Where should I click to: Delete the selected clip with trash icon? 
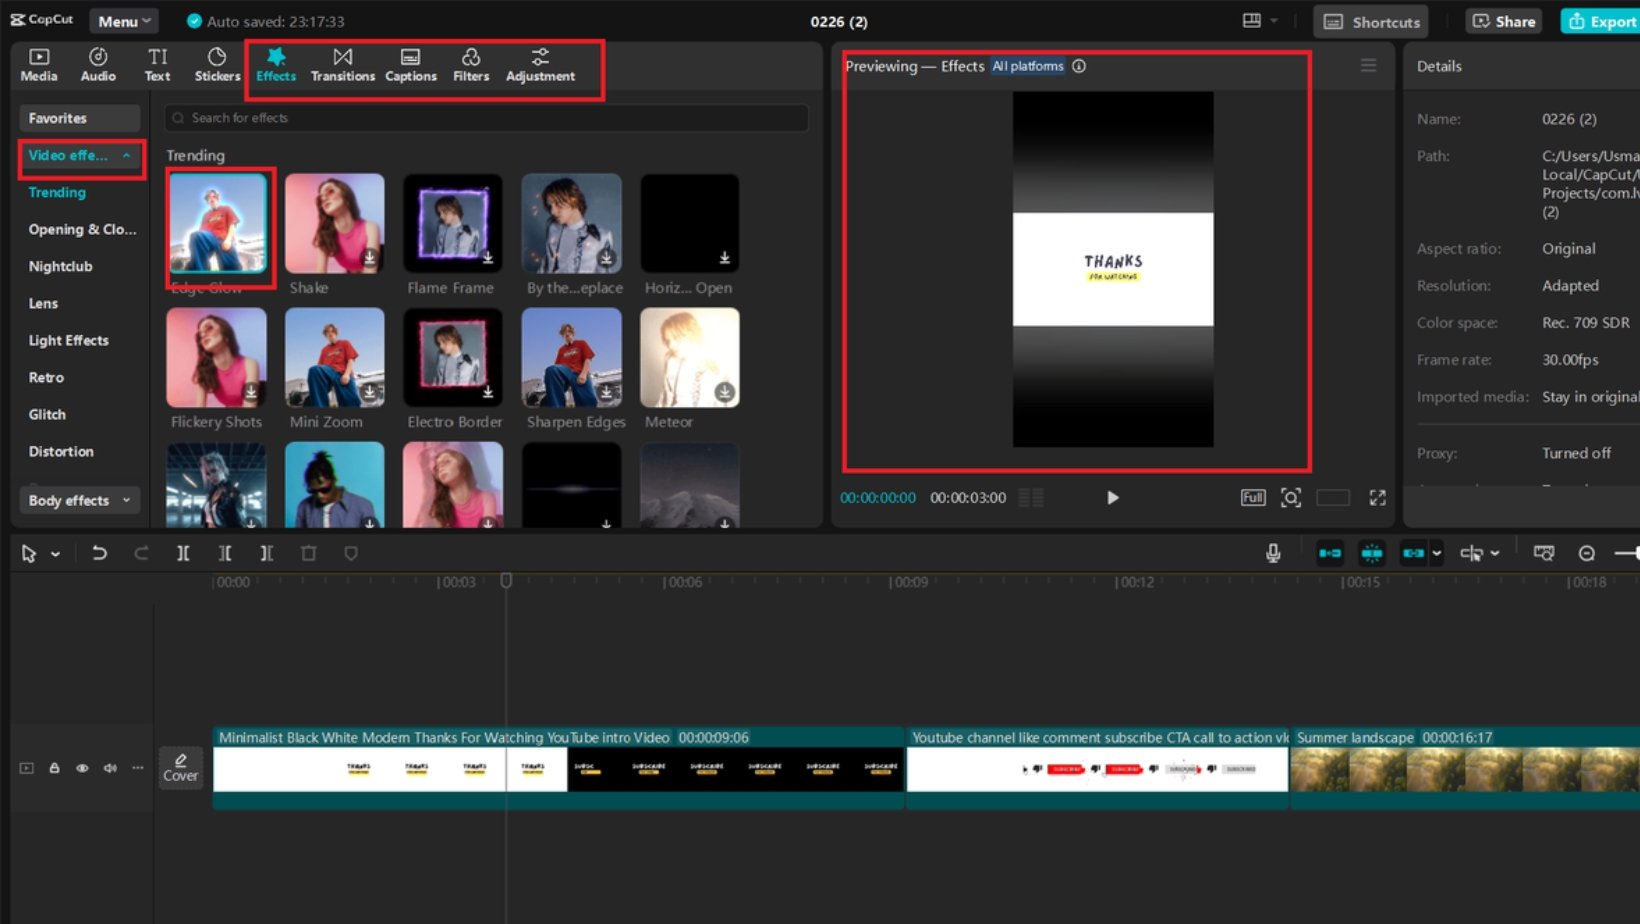point(309,553)
